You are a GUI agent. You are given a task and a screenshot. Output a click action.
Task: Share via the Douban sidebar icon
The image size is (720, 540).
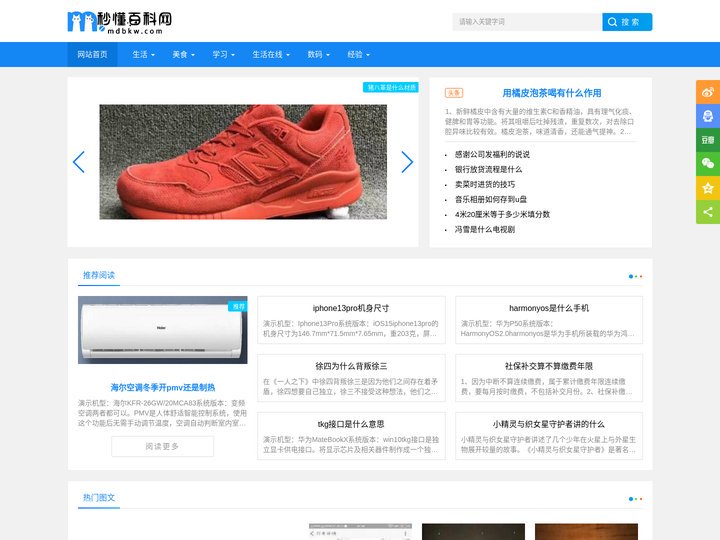[708, 140]
